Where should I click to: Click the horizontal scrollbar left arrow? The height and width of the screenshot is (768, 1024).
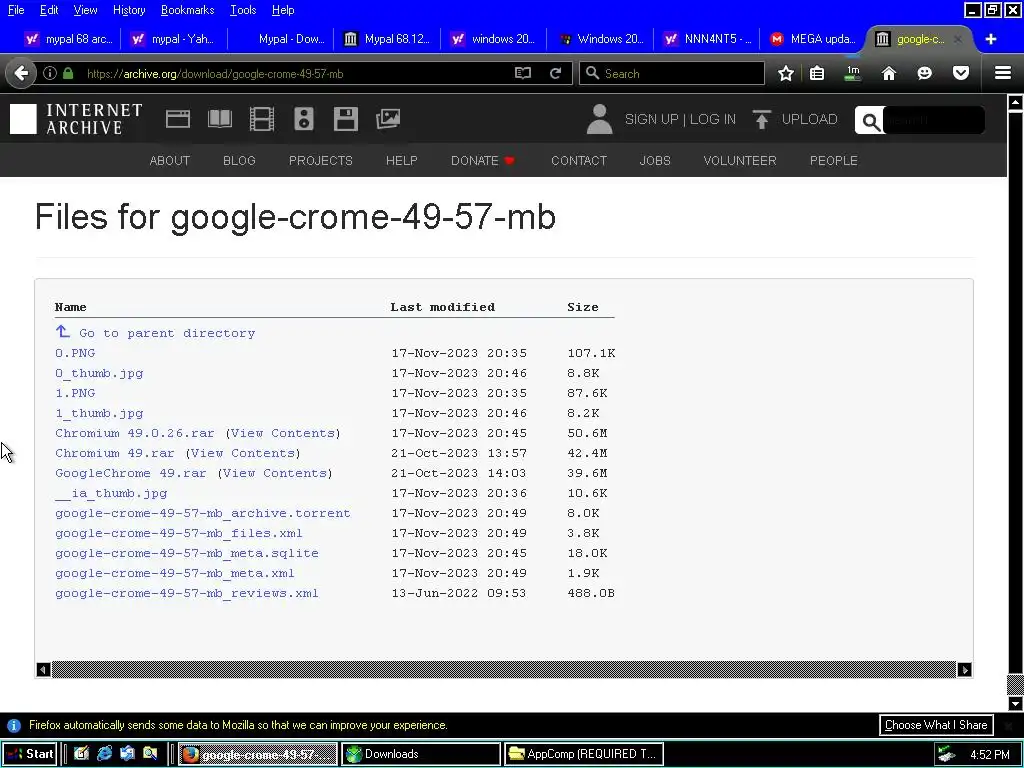pos(43,669)
